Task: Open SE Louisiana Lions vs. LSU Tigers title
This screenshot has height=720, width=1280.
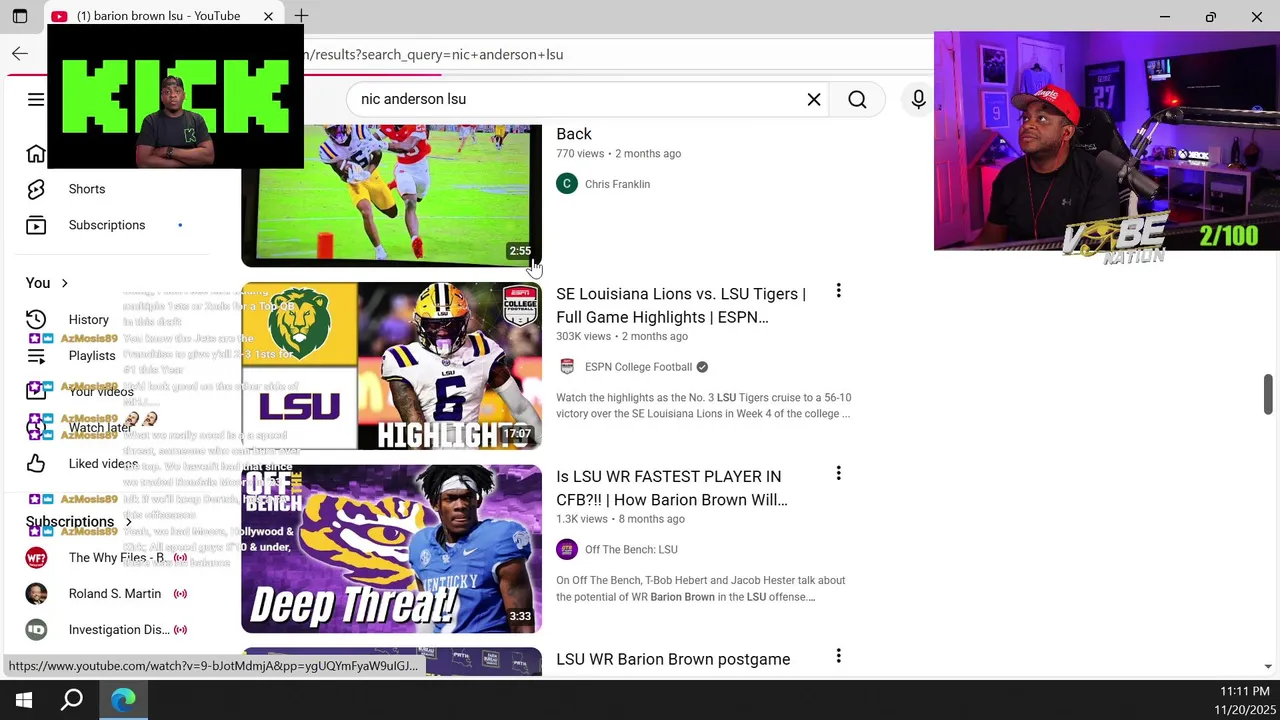Action: point(681,305)
